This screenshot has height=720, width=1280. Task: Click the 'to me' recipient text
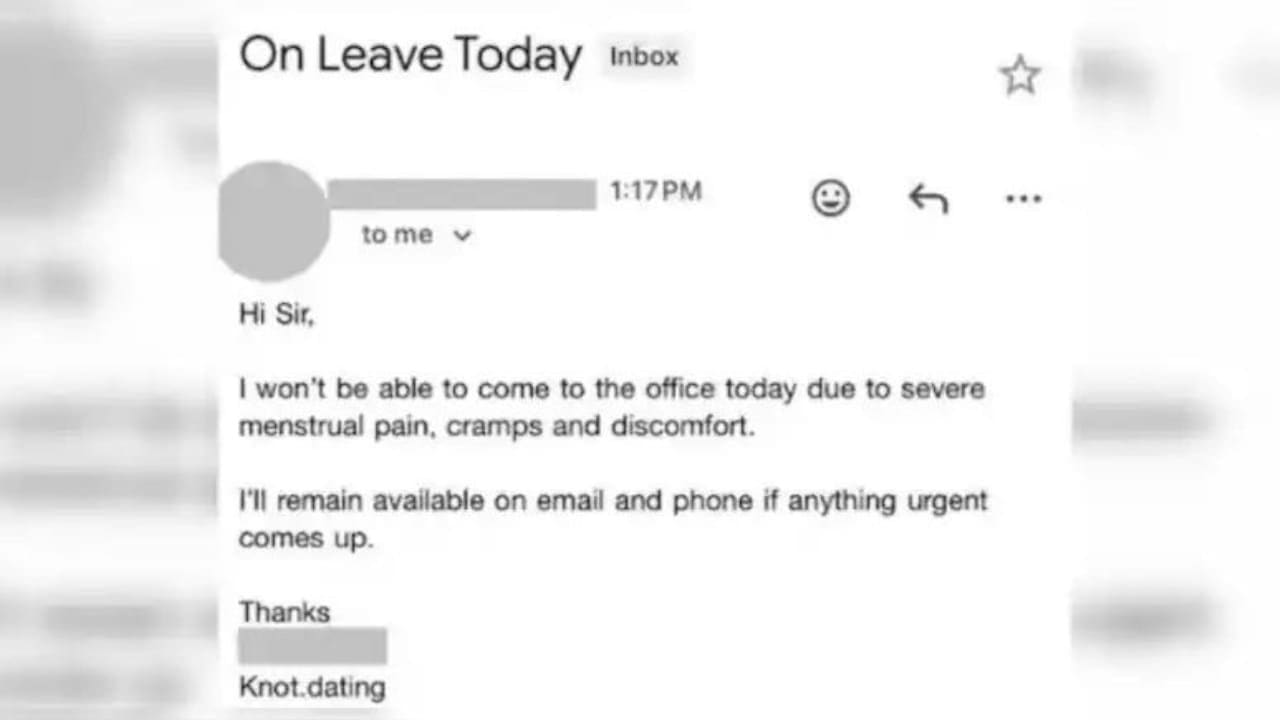(x=398, y=235)
